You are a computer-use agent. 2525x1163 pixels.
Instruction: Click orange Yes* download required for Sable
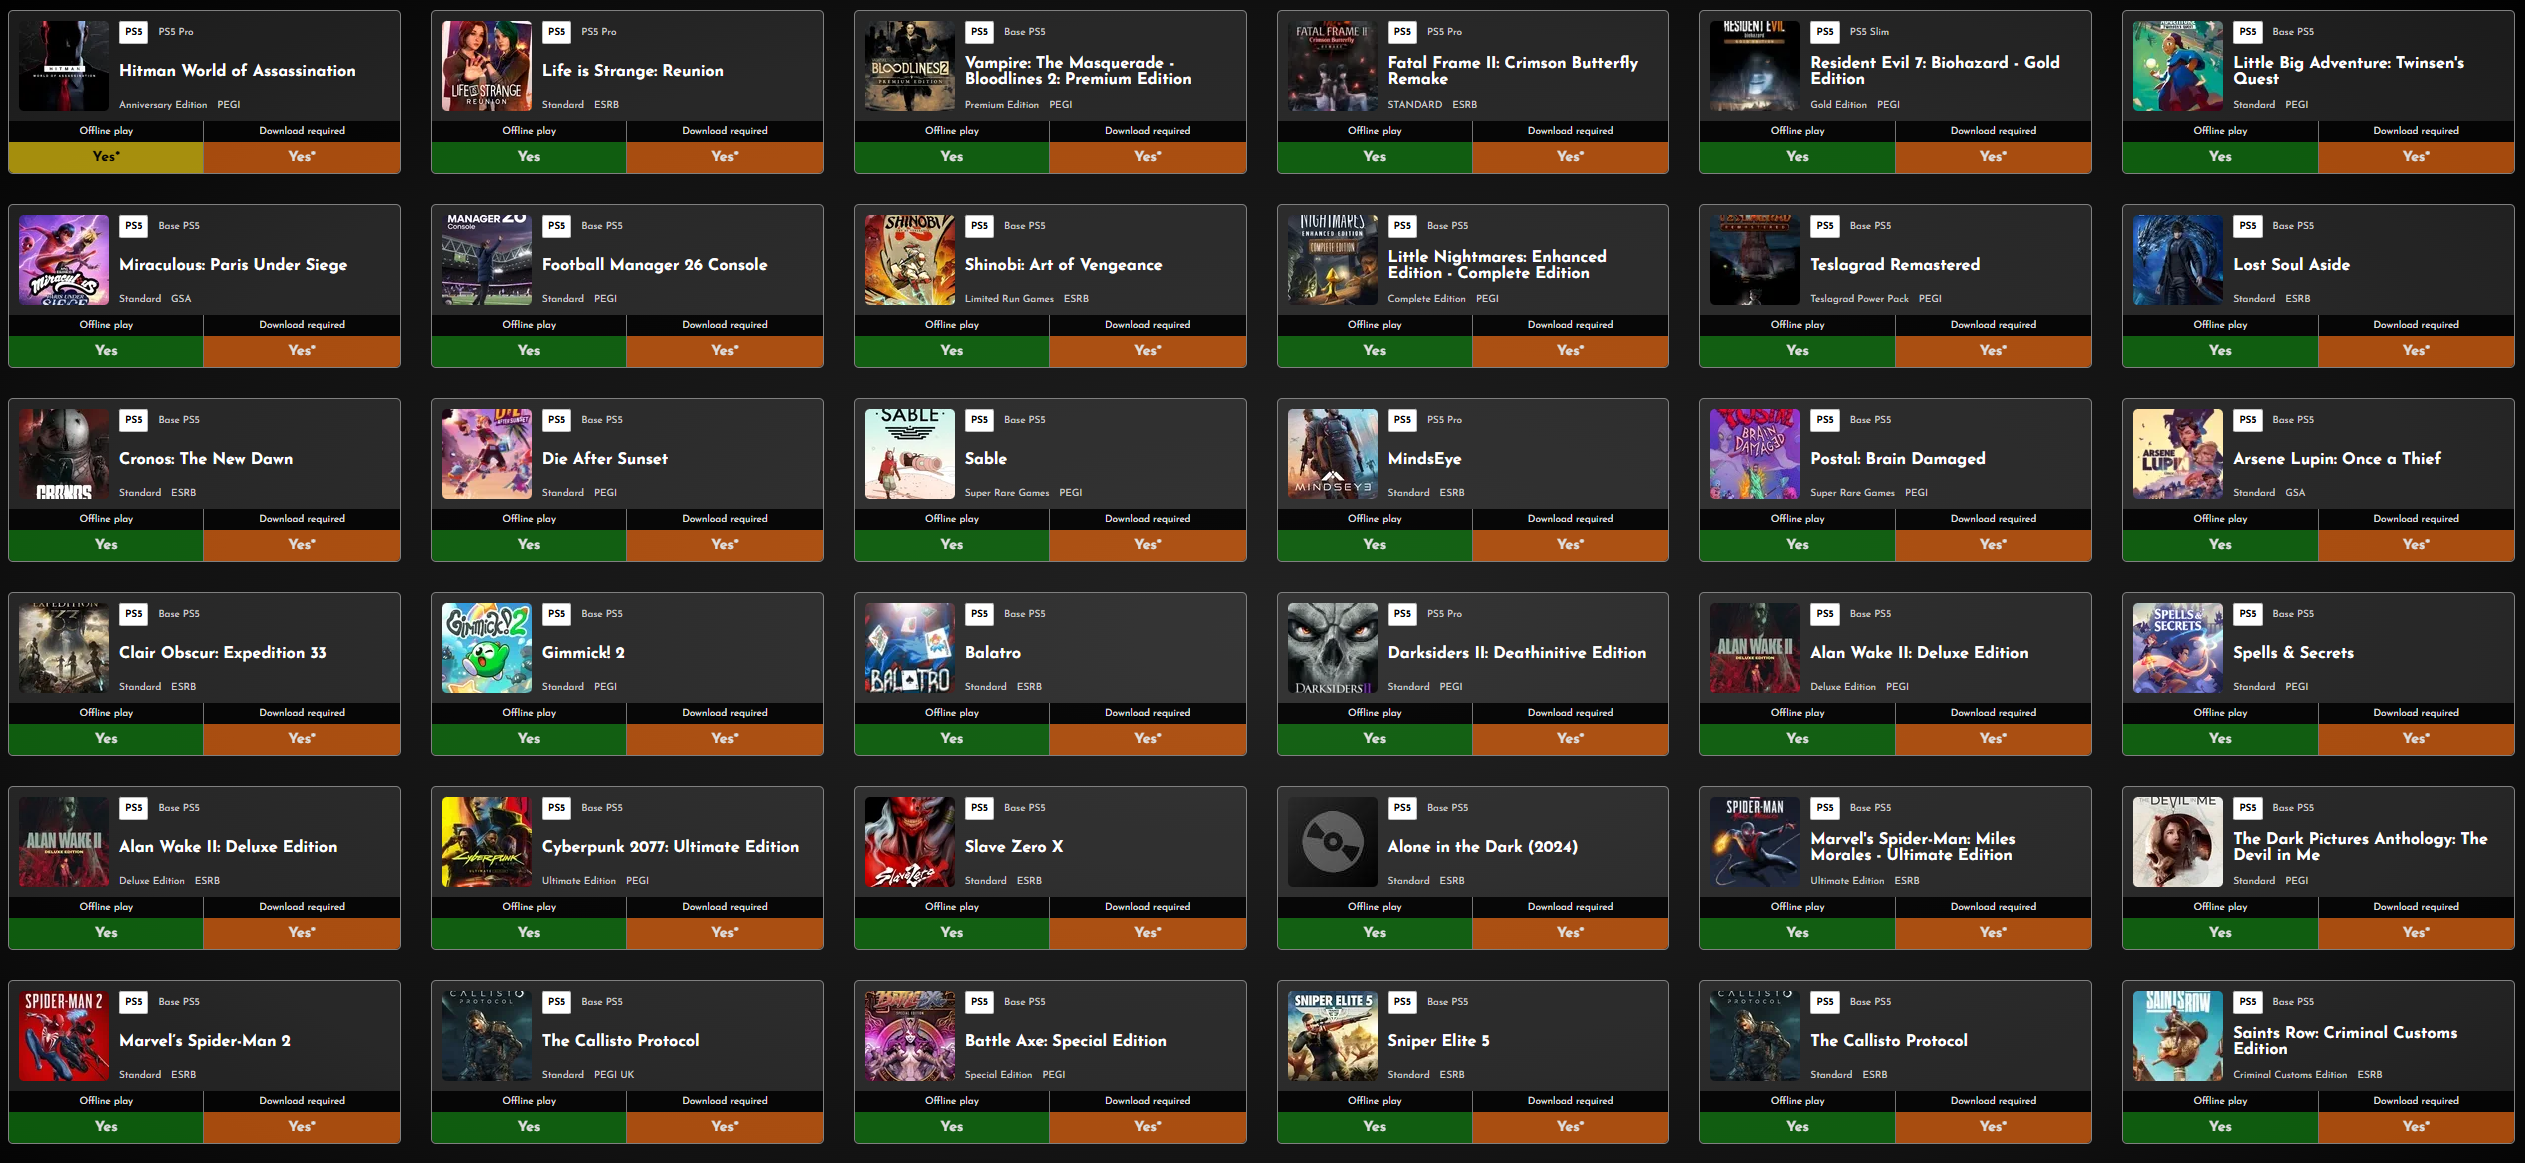[x=1148, y=545]
